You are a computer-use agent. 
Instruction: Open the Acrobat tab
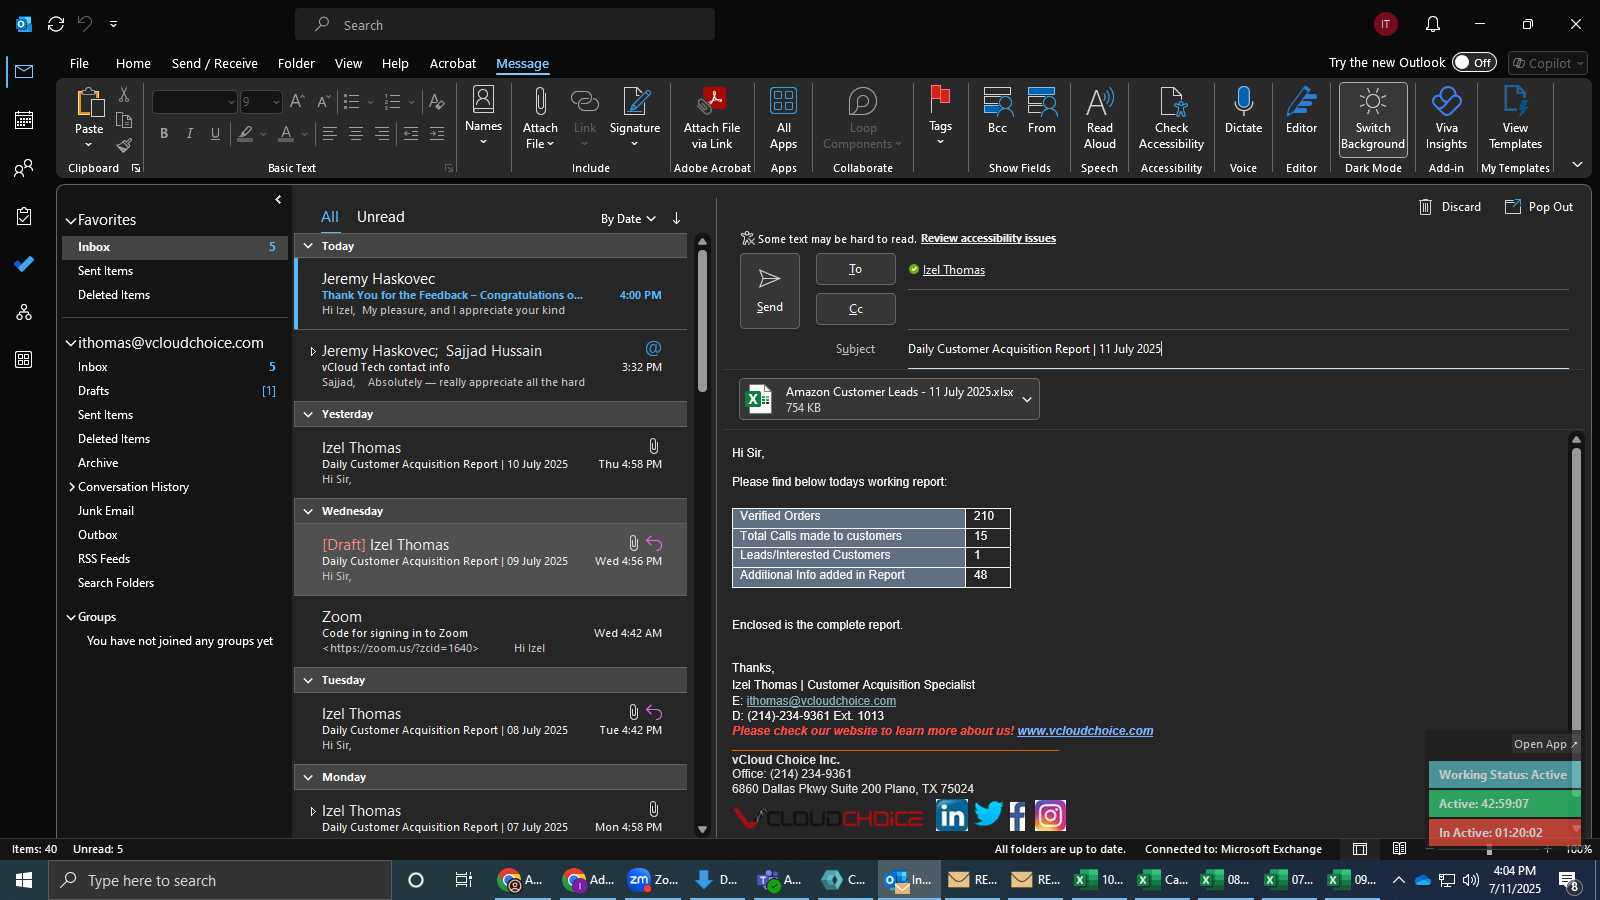coord(452,63)
